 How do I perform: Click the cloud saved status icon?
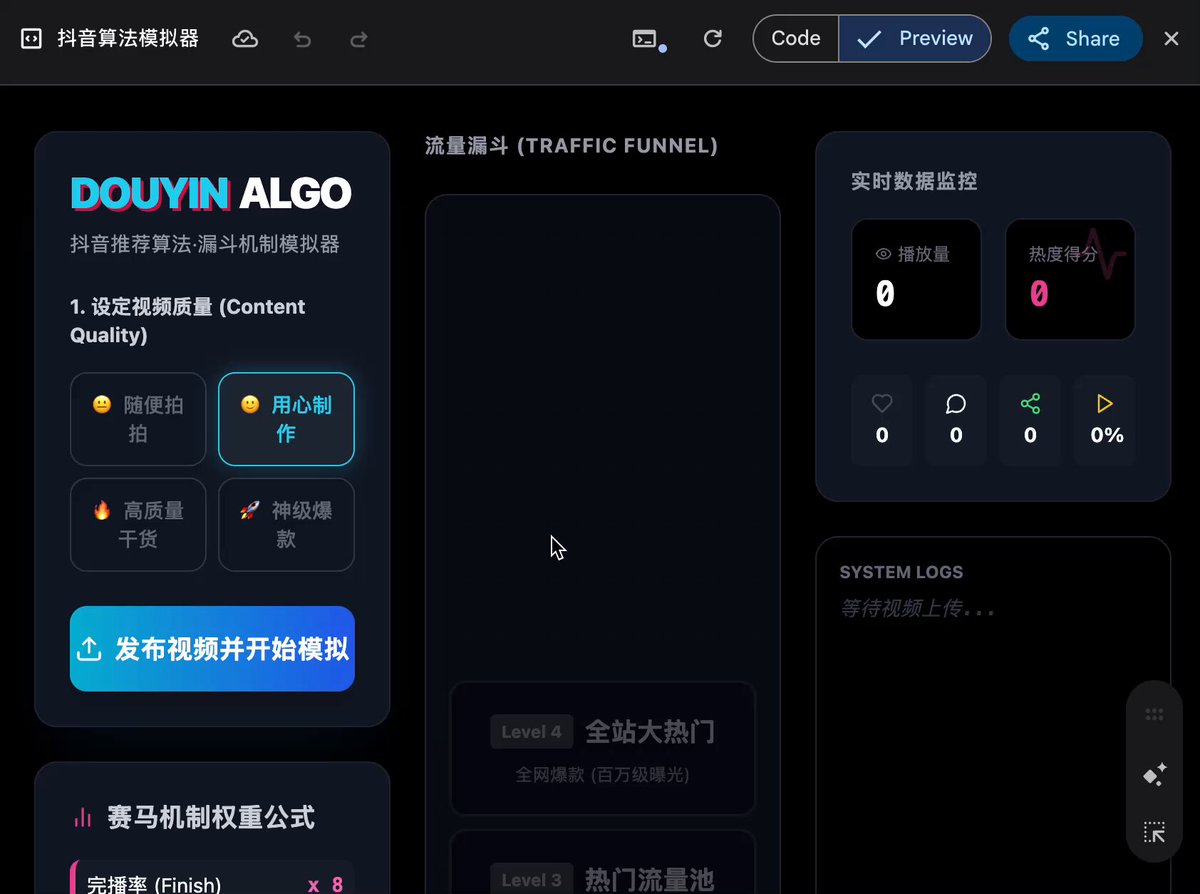[x=245, y=39]
